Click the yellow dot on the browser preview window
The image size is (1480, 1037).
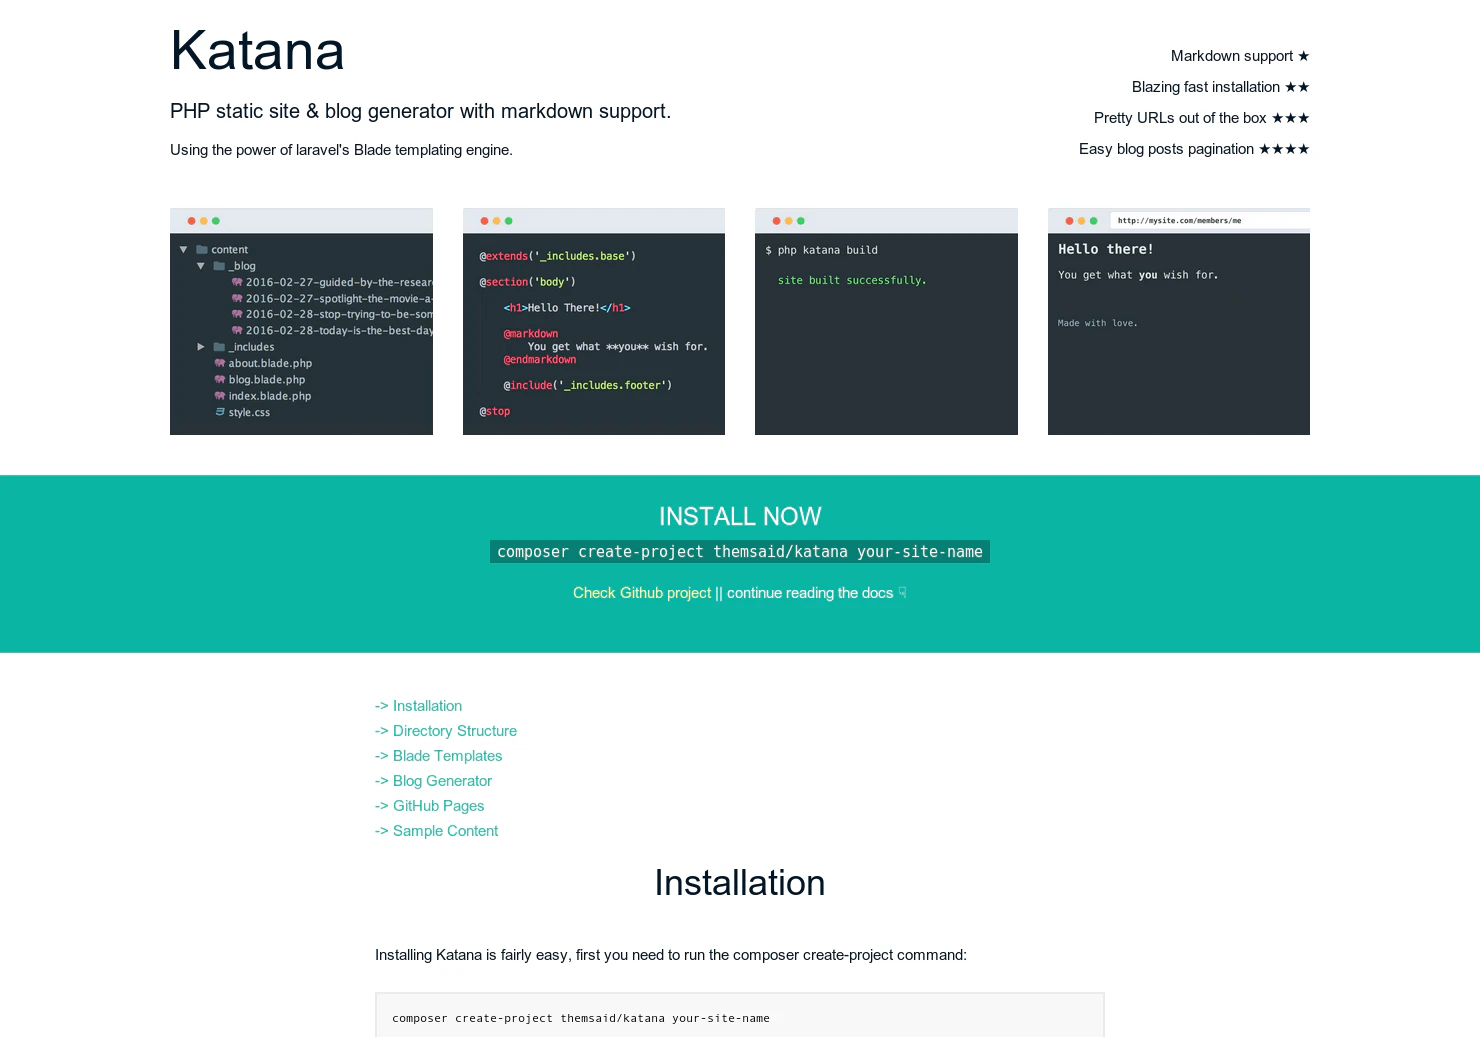tap(1081, 220)
